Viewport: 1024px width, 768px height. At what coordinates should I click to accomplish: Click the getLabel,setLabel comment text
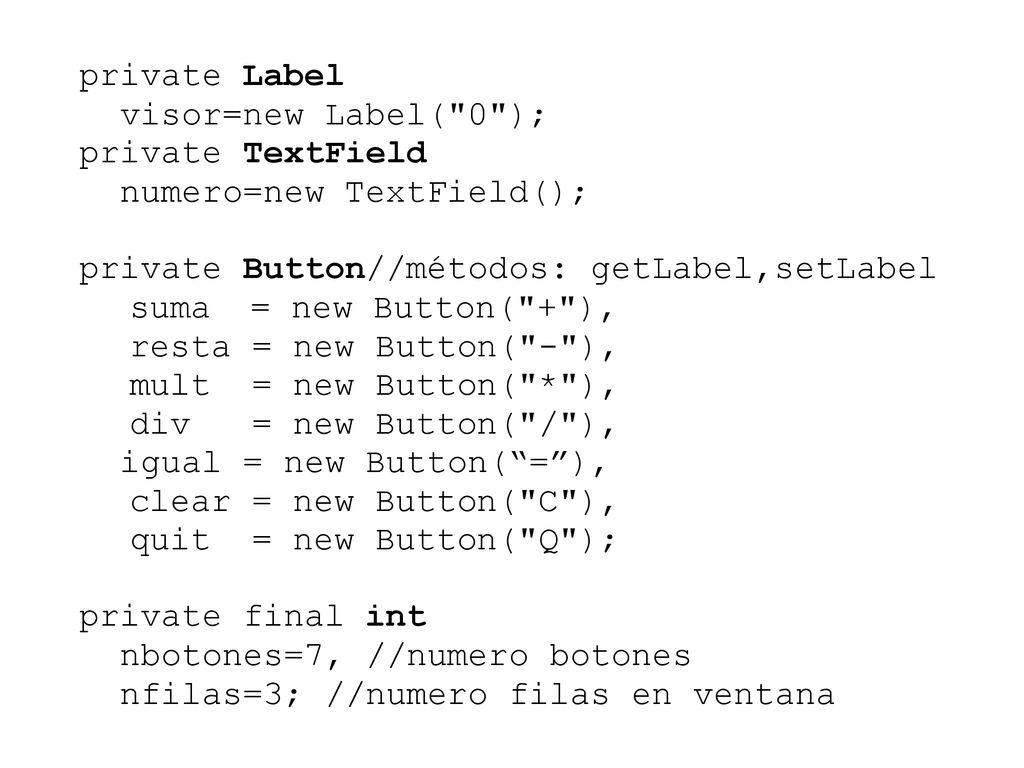(763, 269)
